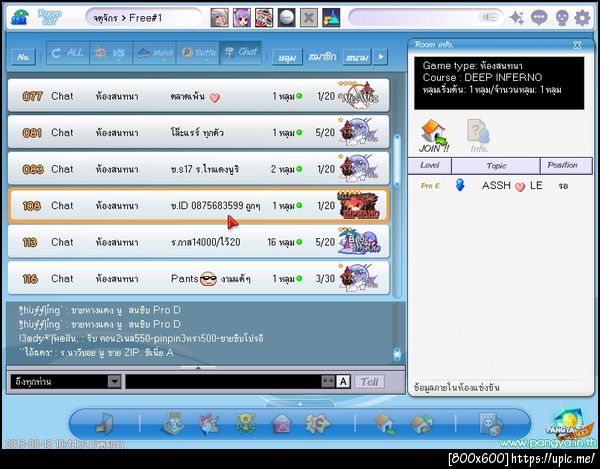Open the Room list icon
This screenshot has width=600, height=469.
pyautogui.click(x=49, y=18)
